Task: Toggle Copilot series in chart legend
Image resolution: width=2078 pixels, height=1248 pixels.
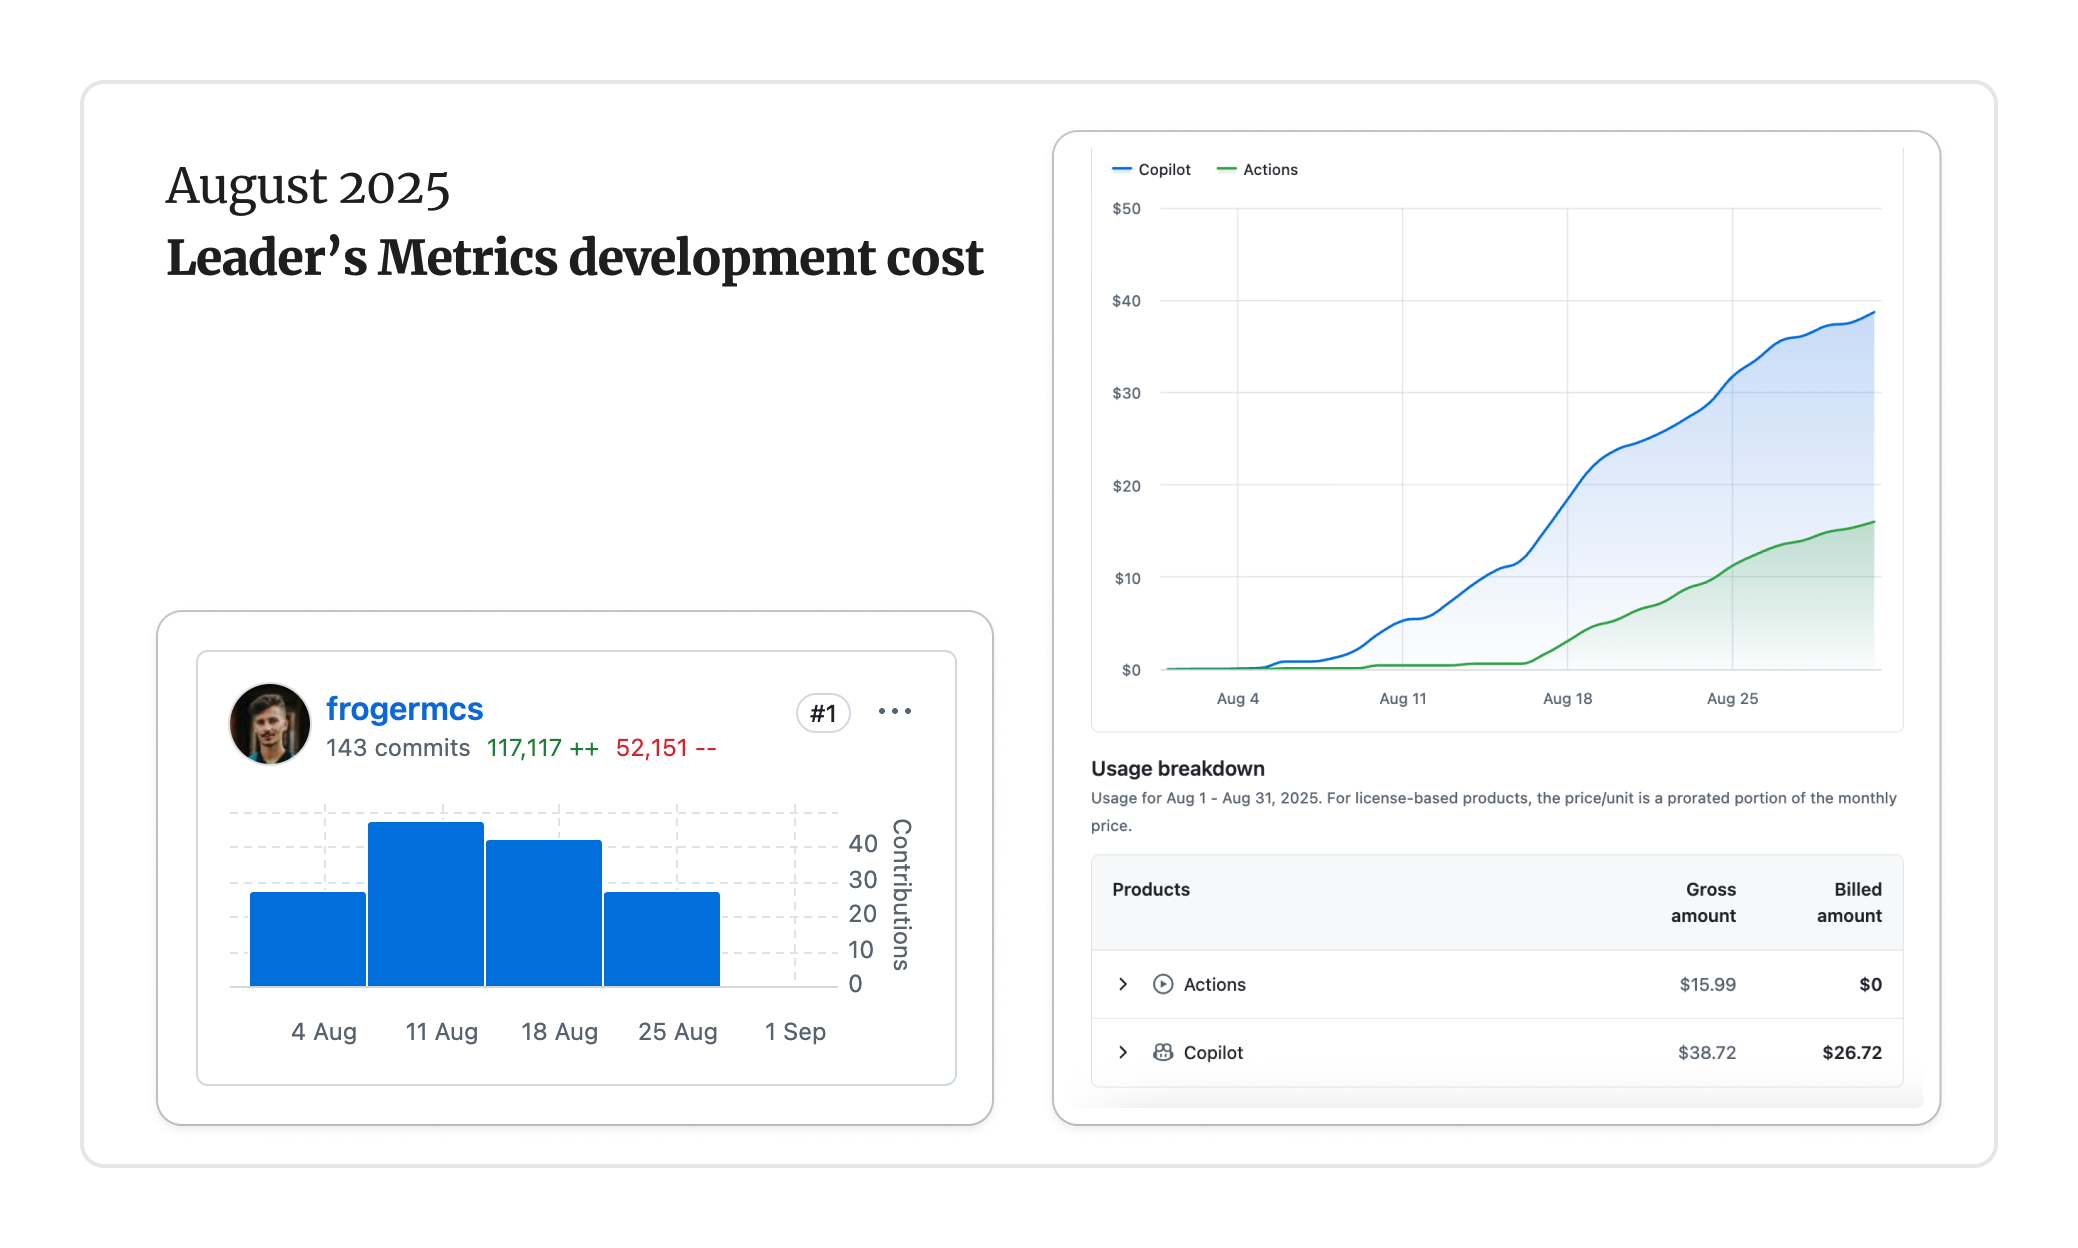Action: click(1164, 170)
